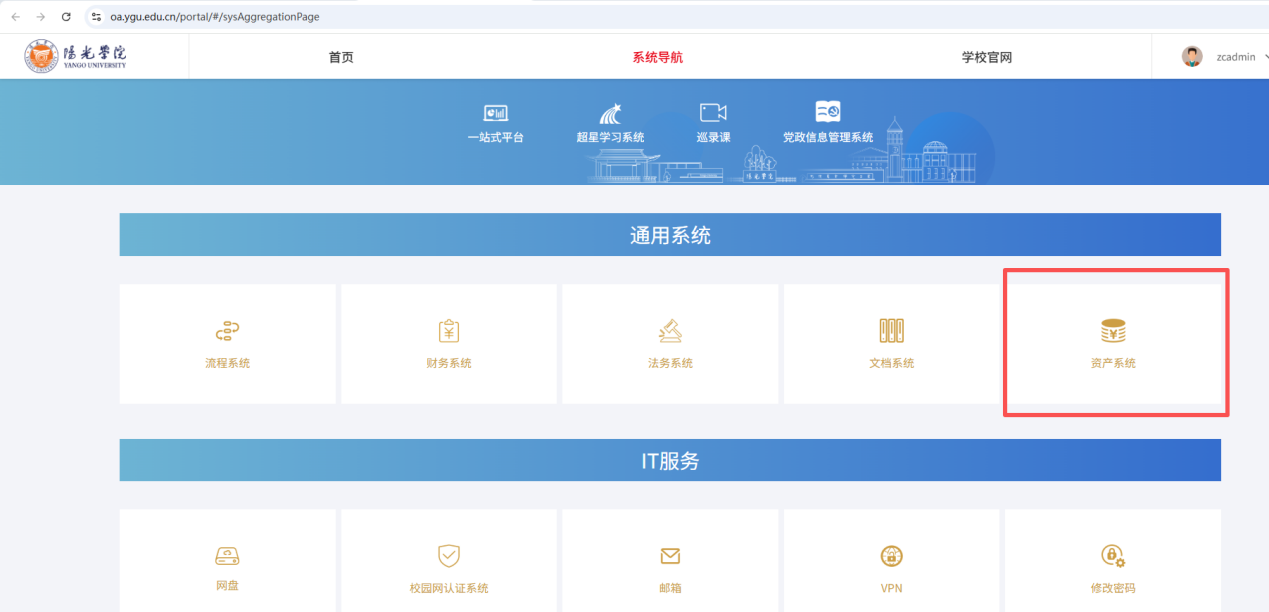This screenshot has width=1269, height=612.
Task: Go to the 首页 tab
Action: click(x=341, y=57)
